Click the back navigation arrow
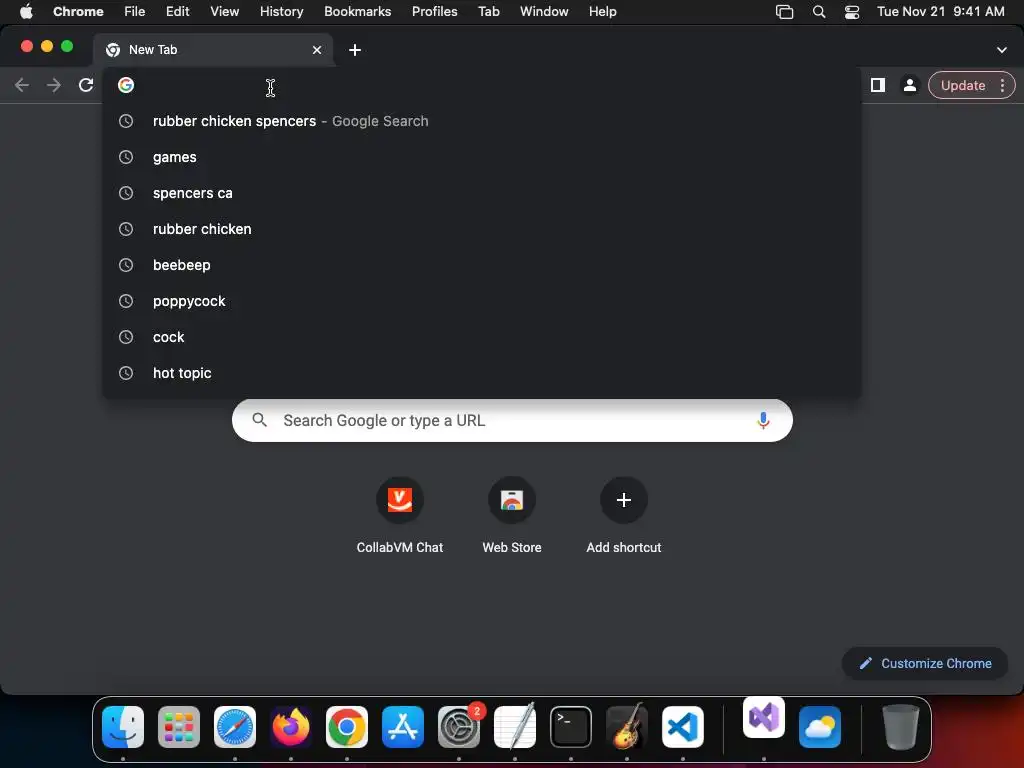This screenshot has height=768, width=1024. click(x=22, y=85)
